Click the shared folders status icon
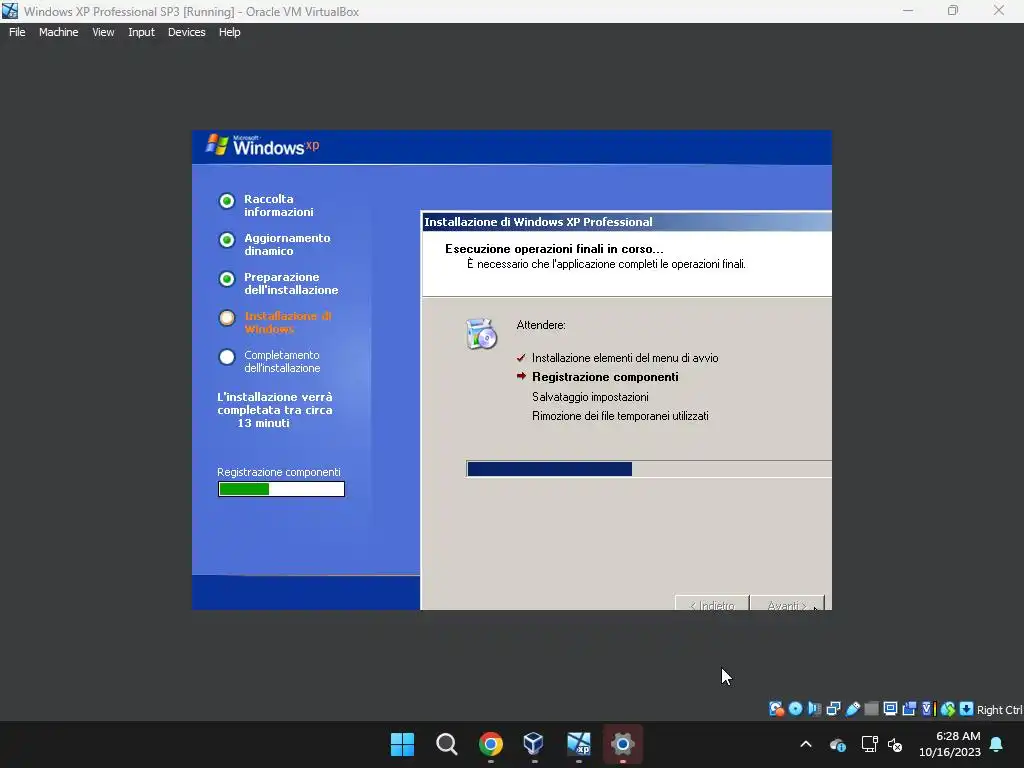 pos(871,709)
